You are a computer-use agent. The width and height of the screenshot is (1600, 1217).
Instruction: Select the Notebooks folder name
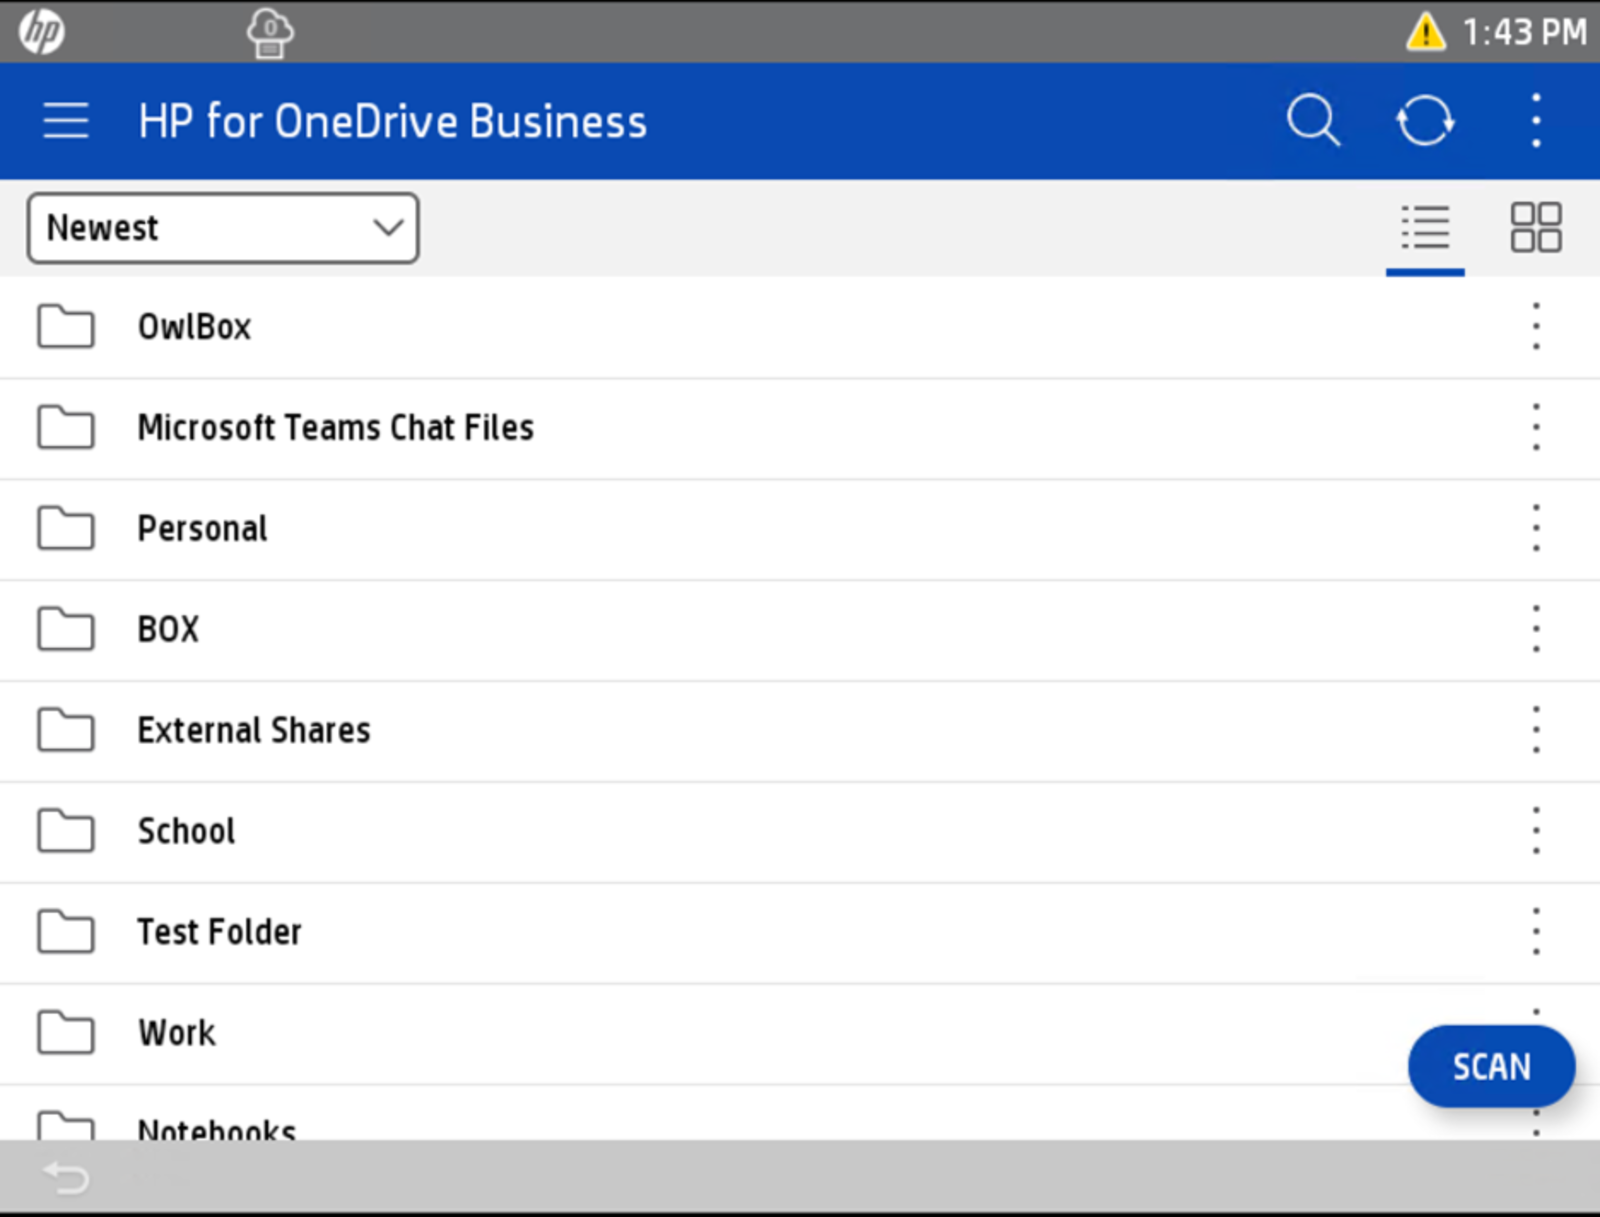pos(217,1129)
